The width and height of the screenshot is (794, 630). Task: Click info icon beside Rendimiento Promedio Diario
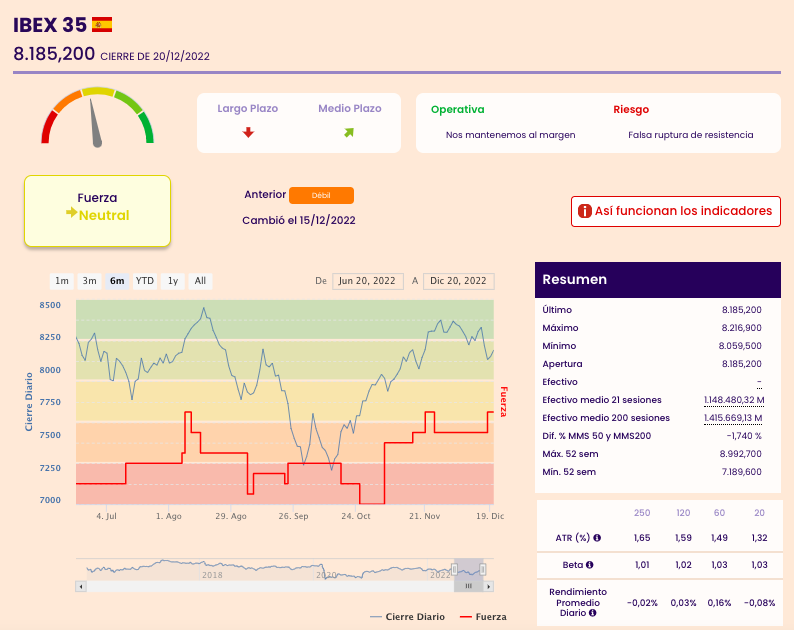tap(592, 613)
